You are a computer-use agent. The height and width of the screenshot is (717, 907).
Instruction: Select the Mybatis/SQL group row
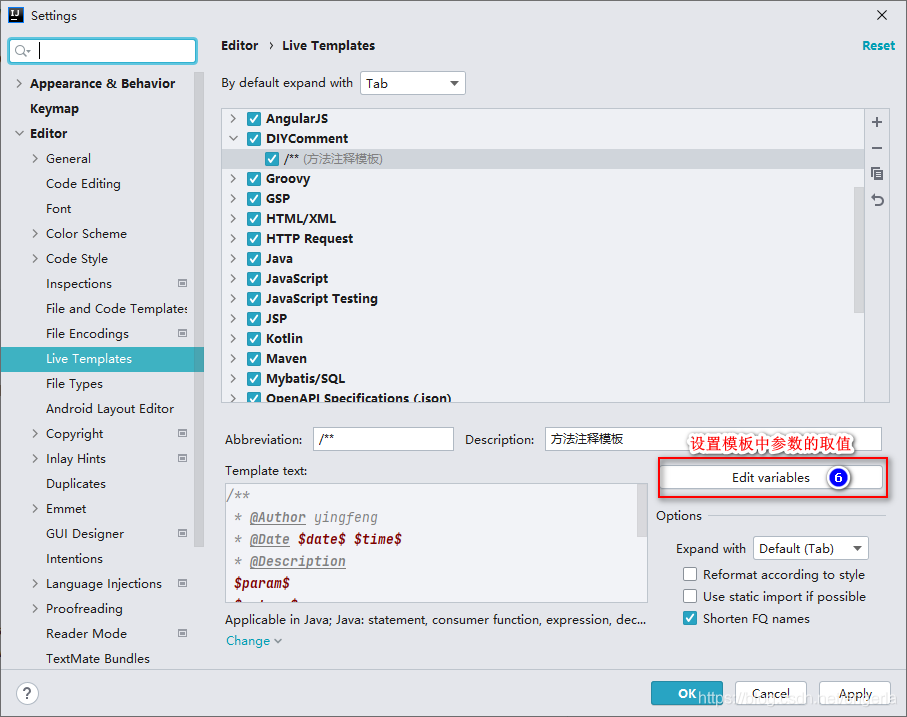click(x=543, y=378)
